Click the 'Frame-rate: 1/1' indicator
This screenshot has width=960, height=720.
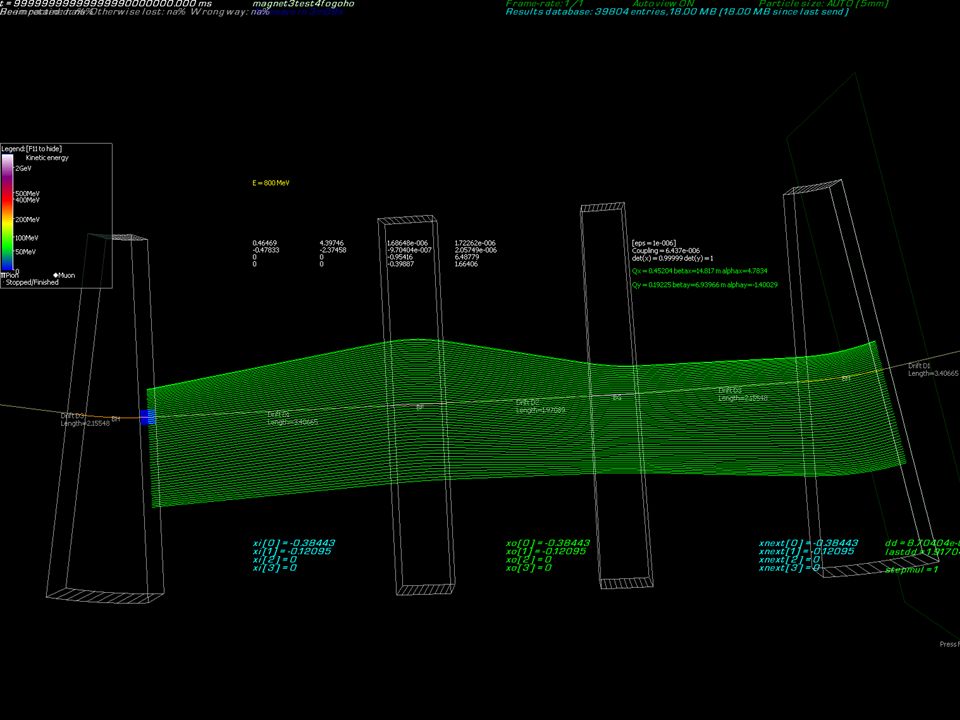544,4
